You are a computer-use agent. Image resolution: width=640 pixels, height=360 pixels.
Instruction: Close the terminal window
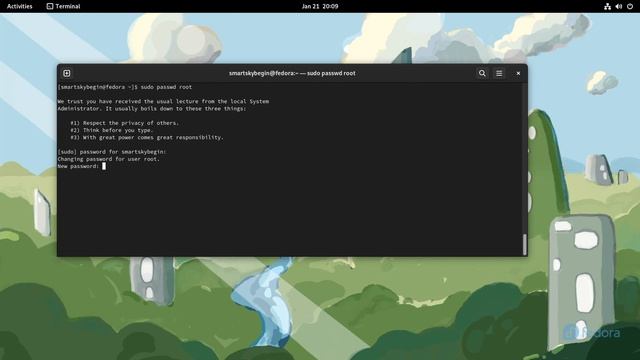pyautogui.click(x=518, y=73)
